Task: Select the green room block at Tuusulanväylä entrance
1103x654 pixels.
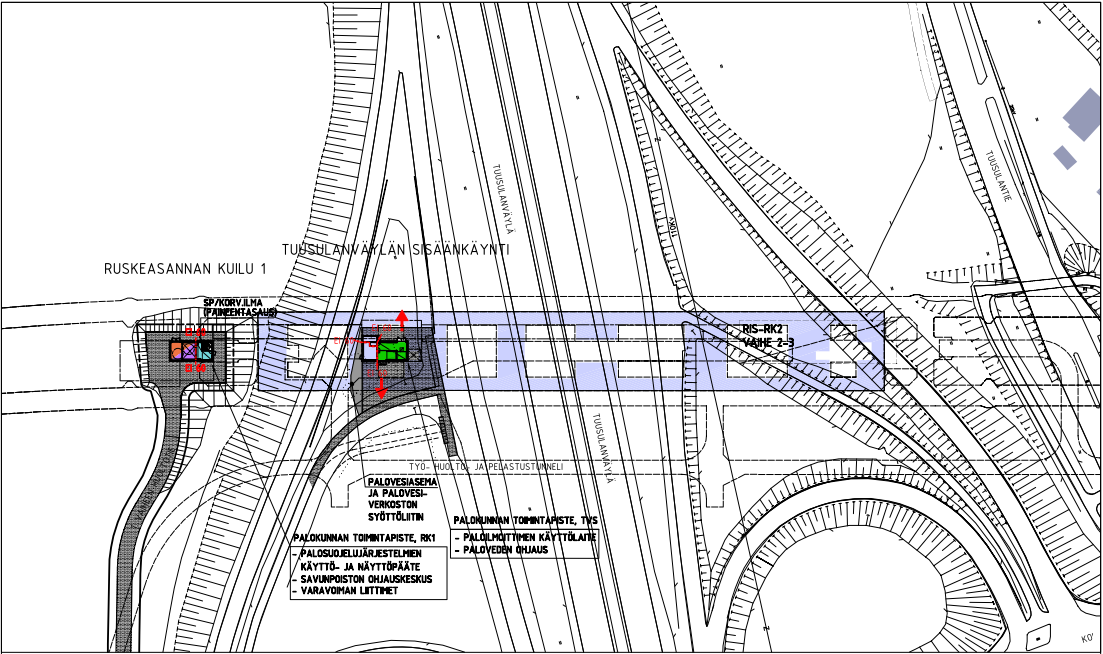Action: coord(392,350)
